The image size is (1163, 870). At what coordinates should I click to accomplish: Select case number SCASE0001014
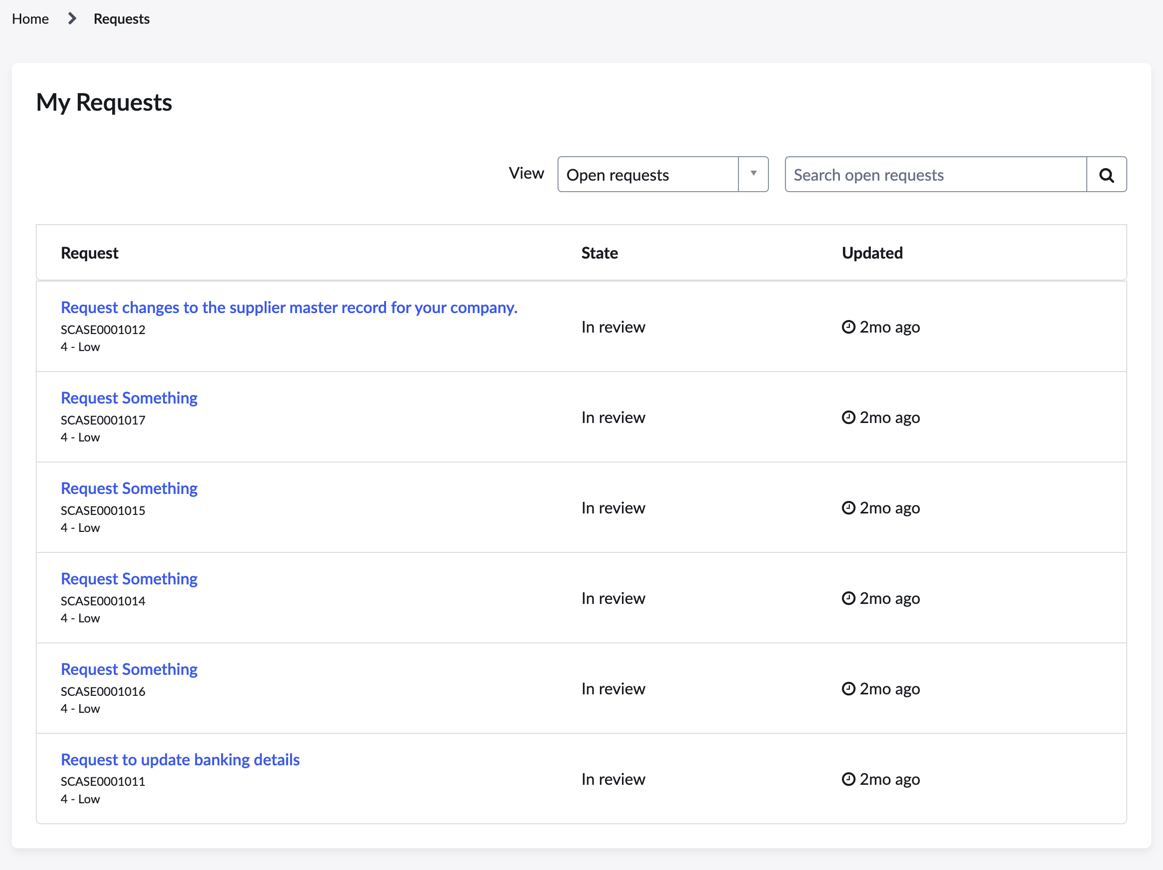103,601
